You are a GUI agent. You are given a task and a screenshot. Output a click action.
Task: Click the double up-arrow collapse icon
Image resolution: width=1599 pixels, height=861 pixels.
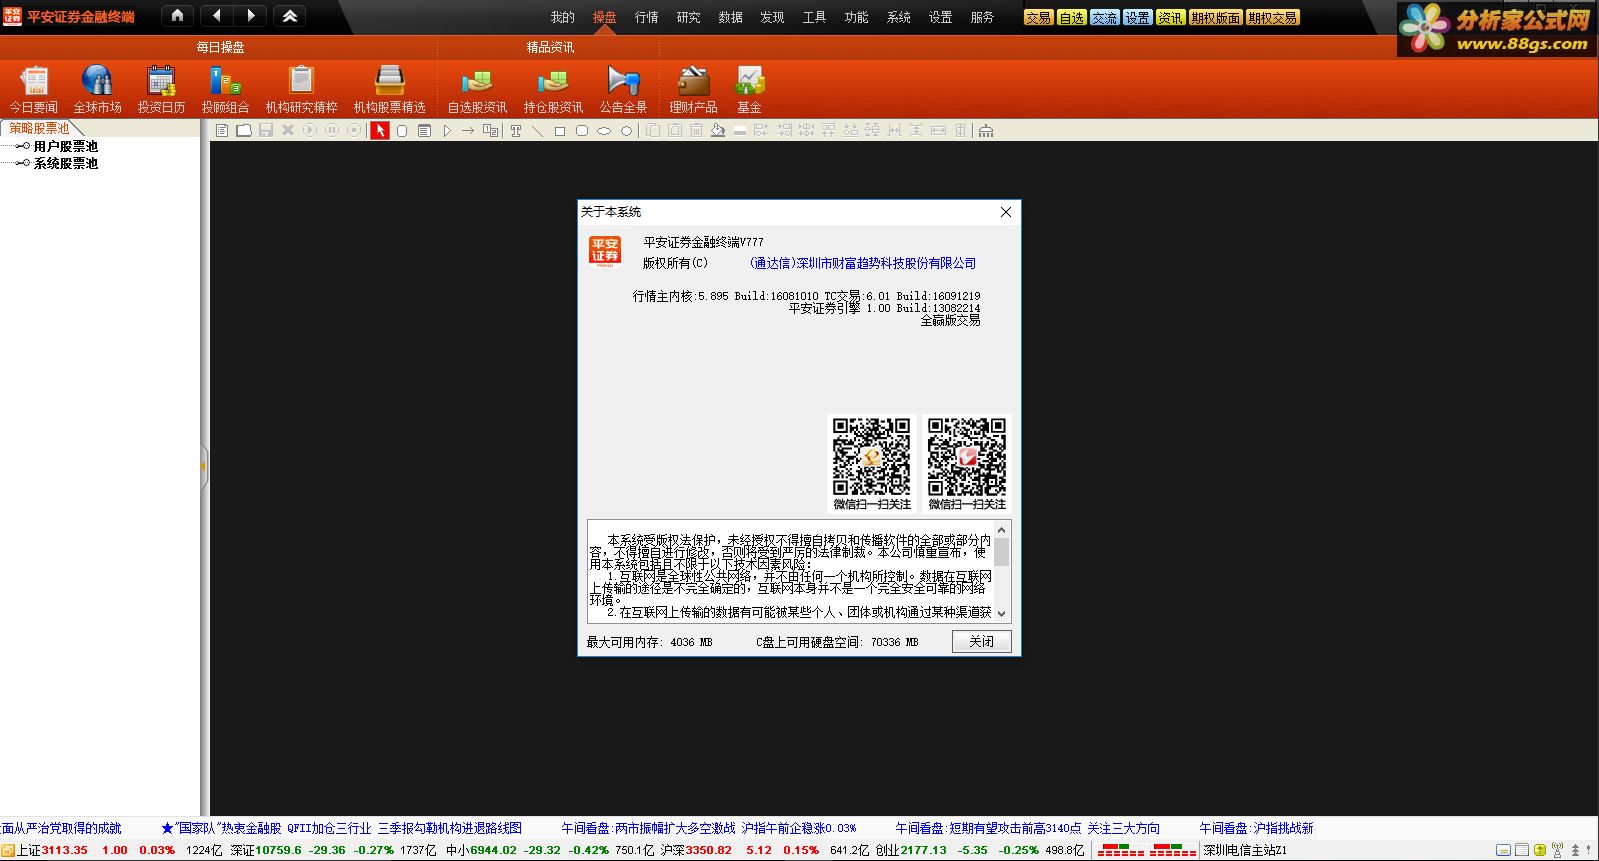click(x=290, y=16)
